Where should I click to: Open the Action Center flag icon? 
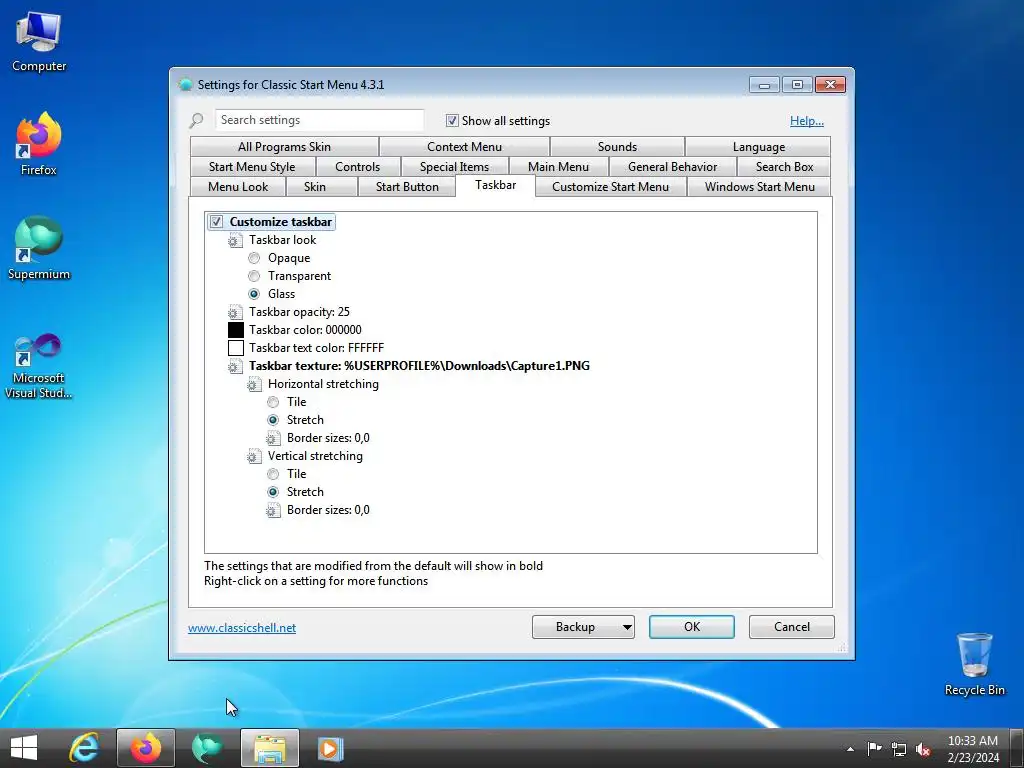pos(874,748)
